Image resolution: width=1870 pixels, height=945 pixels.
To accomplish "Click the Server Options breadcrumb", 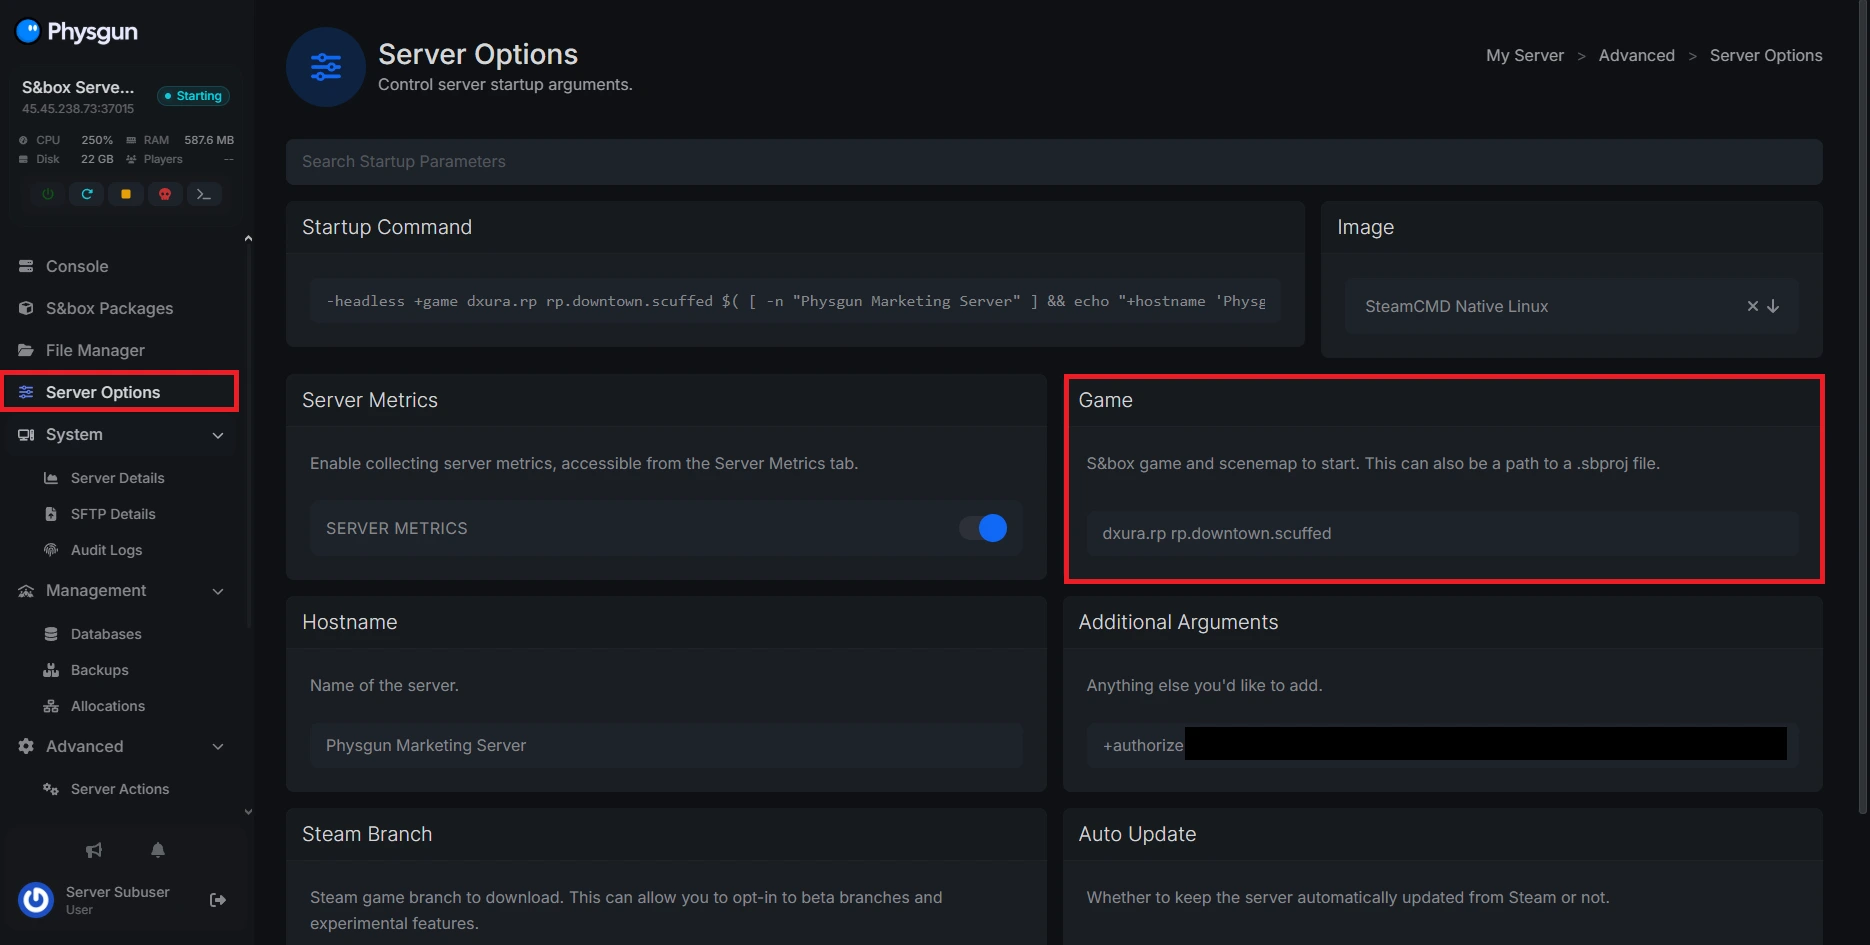I will pos(1766,55).
